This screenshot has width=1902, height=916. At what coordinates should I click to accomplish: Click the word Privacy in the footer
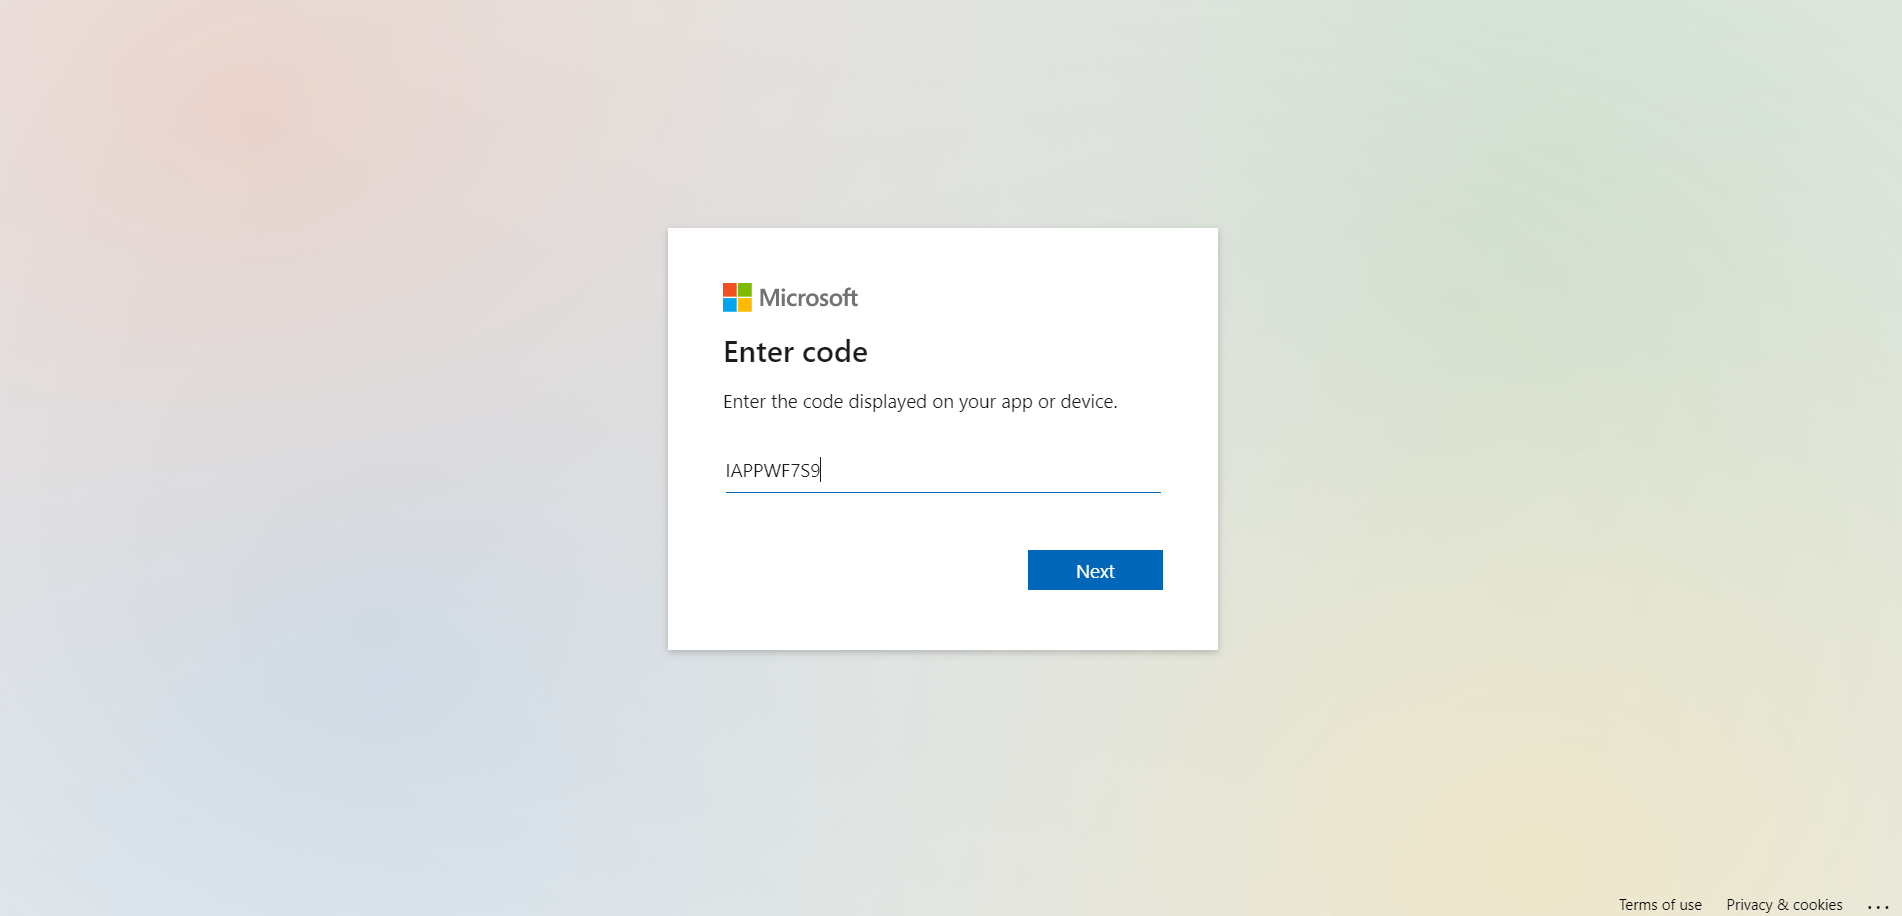click(1749, 905)
